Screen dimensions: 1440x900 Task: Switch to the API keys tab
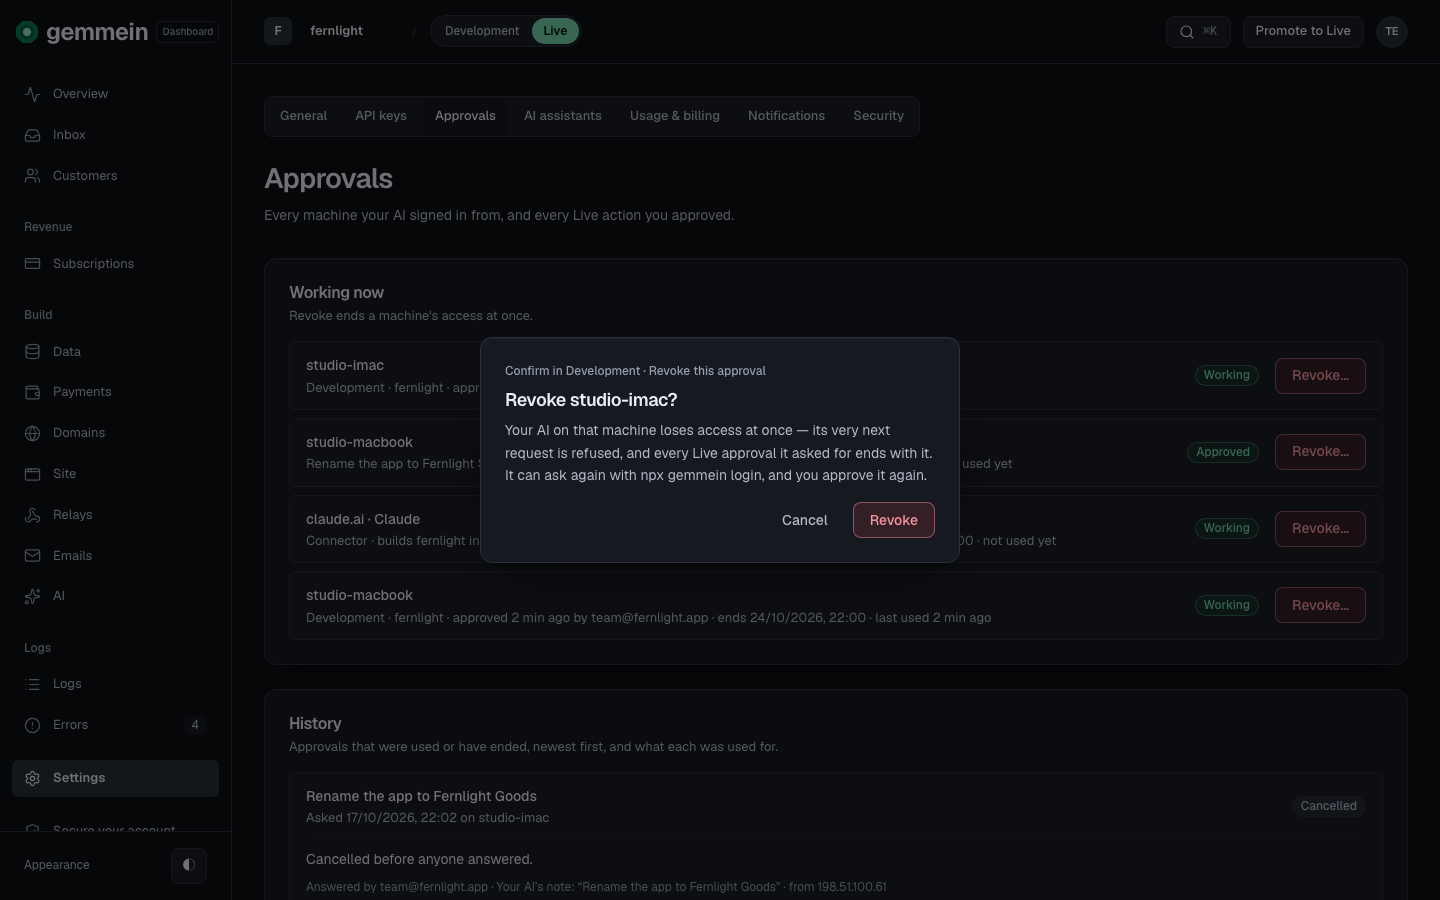pyautogui.click(x=381, y=116)
